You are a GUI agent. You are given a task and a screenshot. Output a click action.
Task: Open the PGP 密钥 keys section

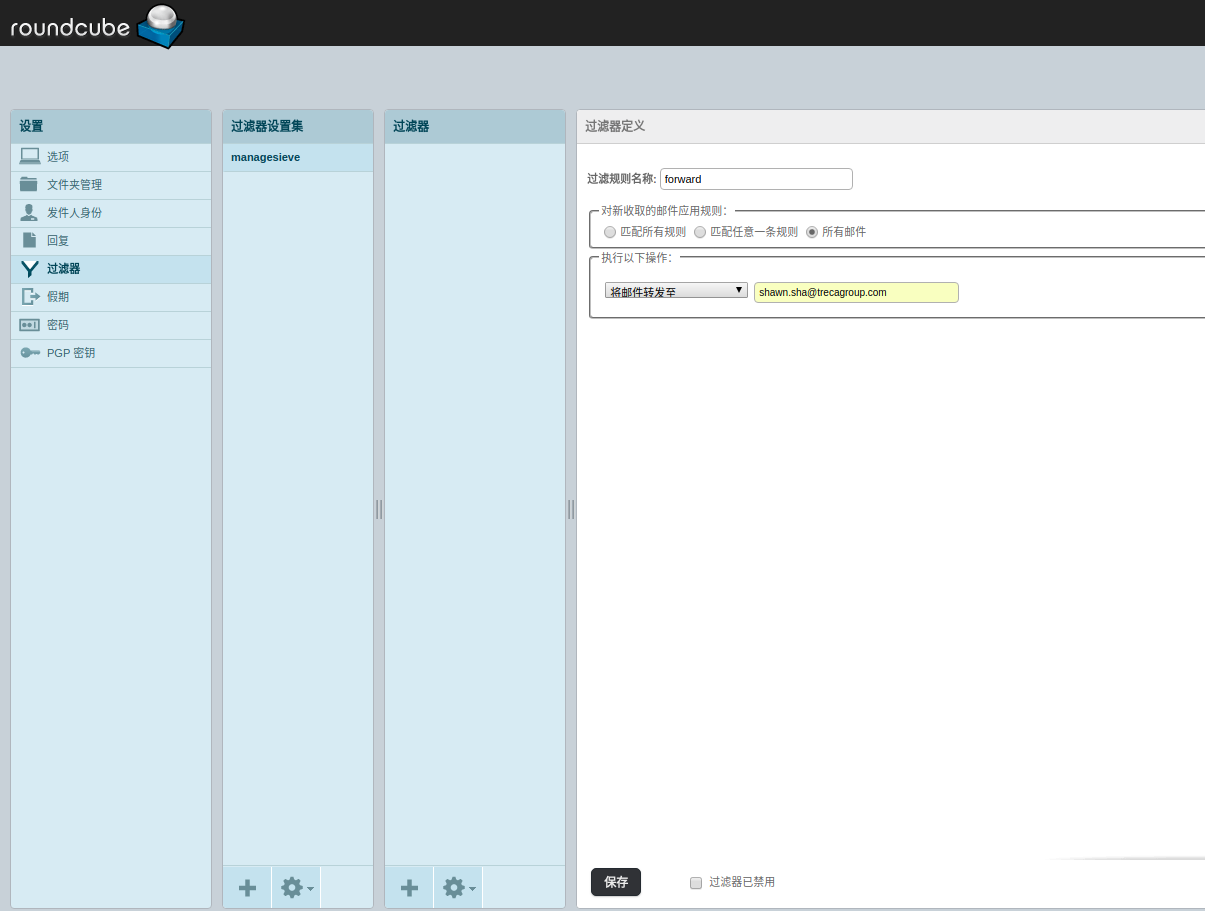tap(71, 352)
